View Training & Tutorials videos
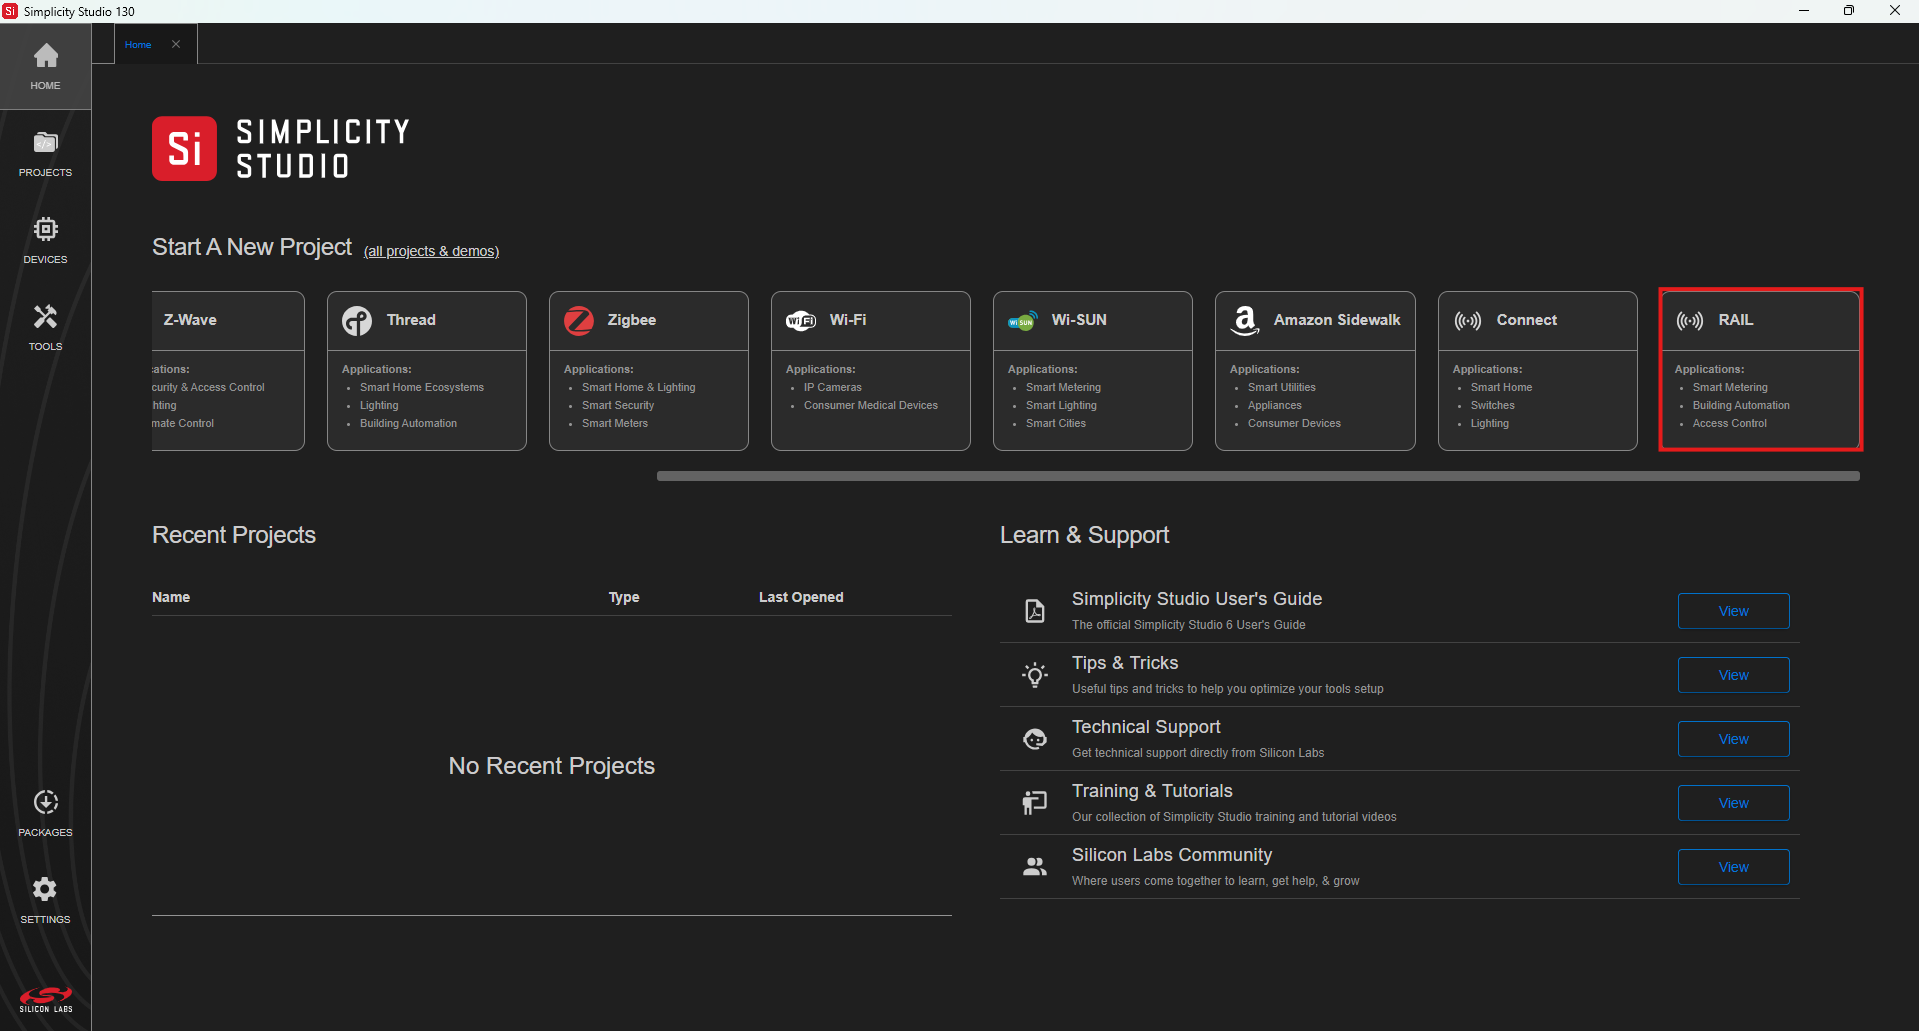Image resolution: width=1919 pixels, height=1031 pixels. [x=1732, y=802]
